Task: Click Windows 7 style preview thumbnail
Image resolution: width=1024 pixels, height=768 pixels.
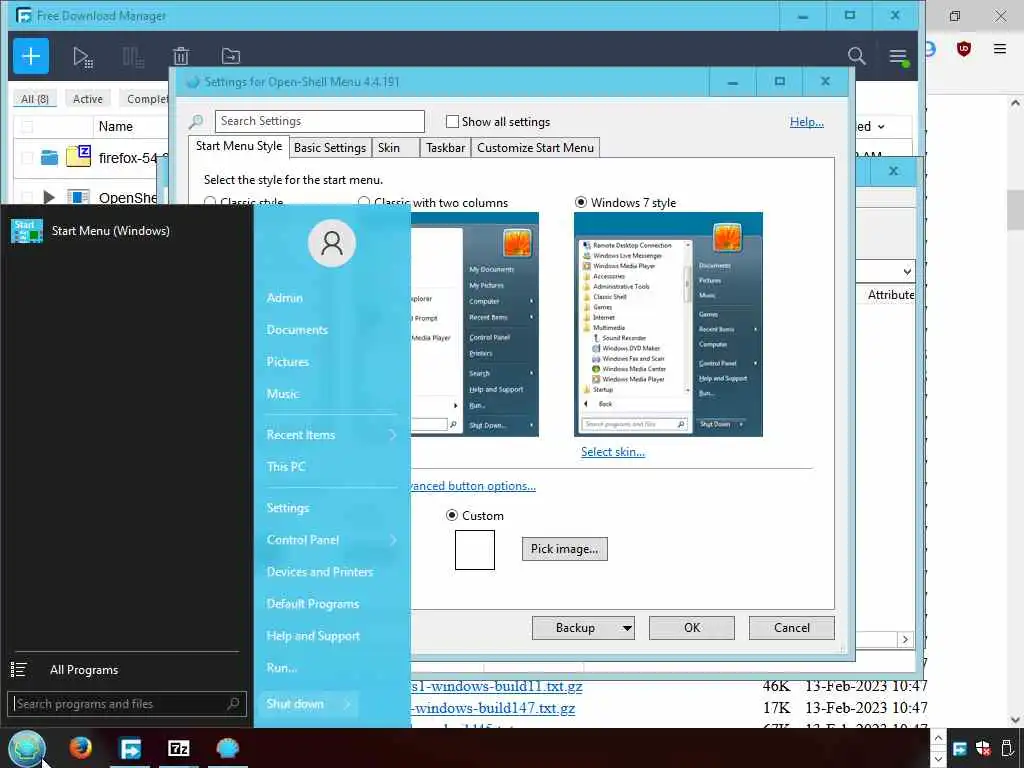Action: [x=668, y=325]
